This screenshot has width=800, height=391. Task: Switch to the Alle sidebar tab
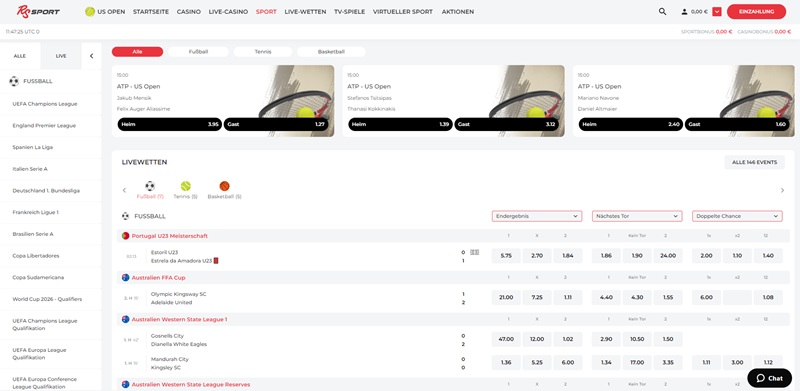click(20, 56)
